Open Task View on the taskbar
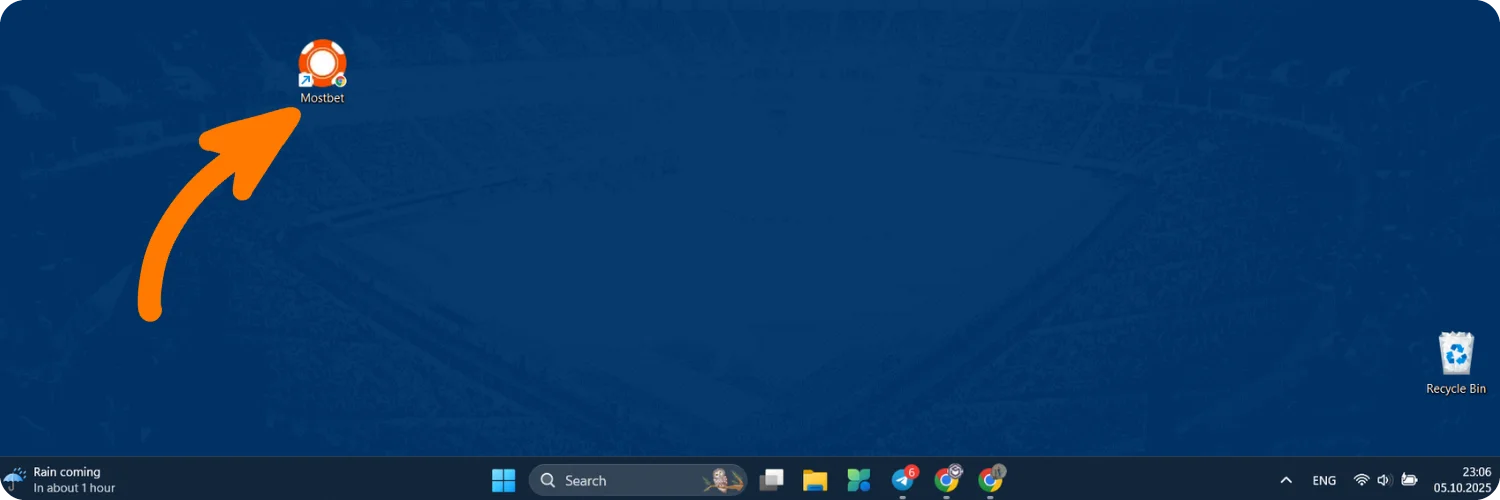Screen dimensions: 1500x500 (771, 481)
